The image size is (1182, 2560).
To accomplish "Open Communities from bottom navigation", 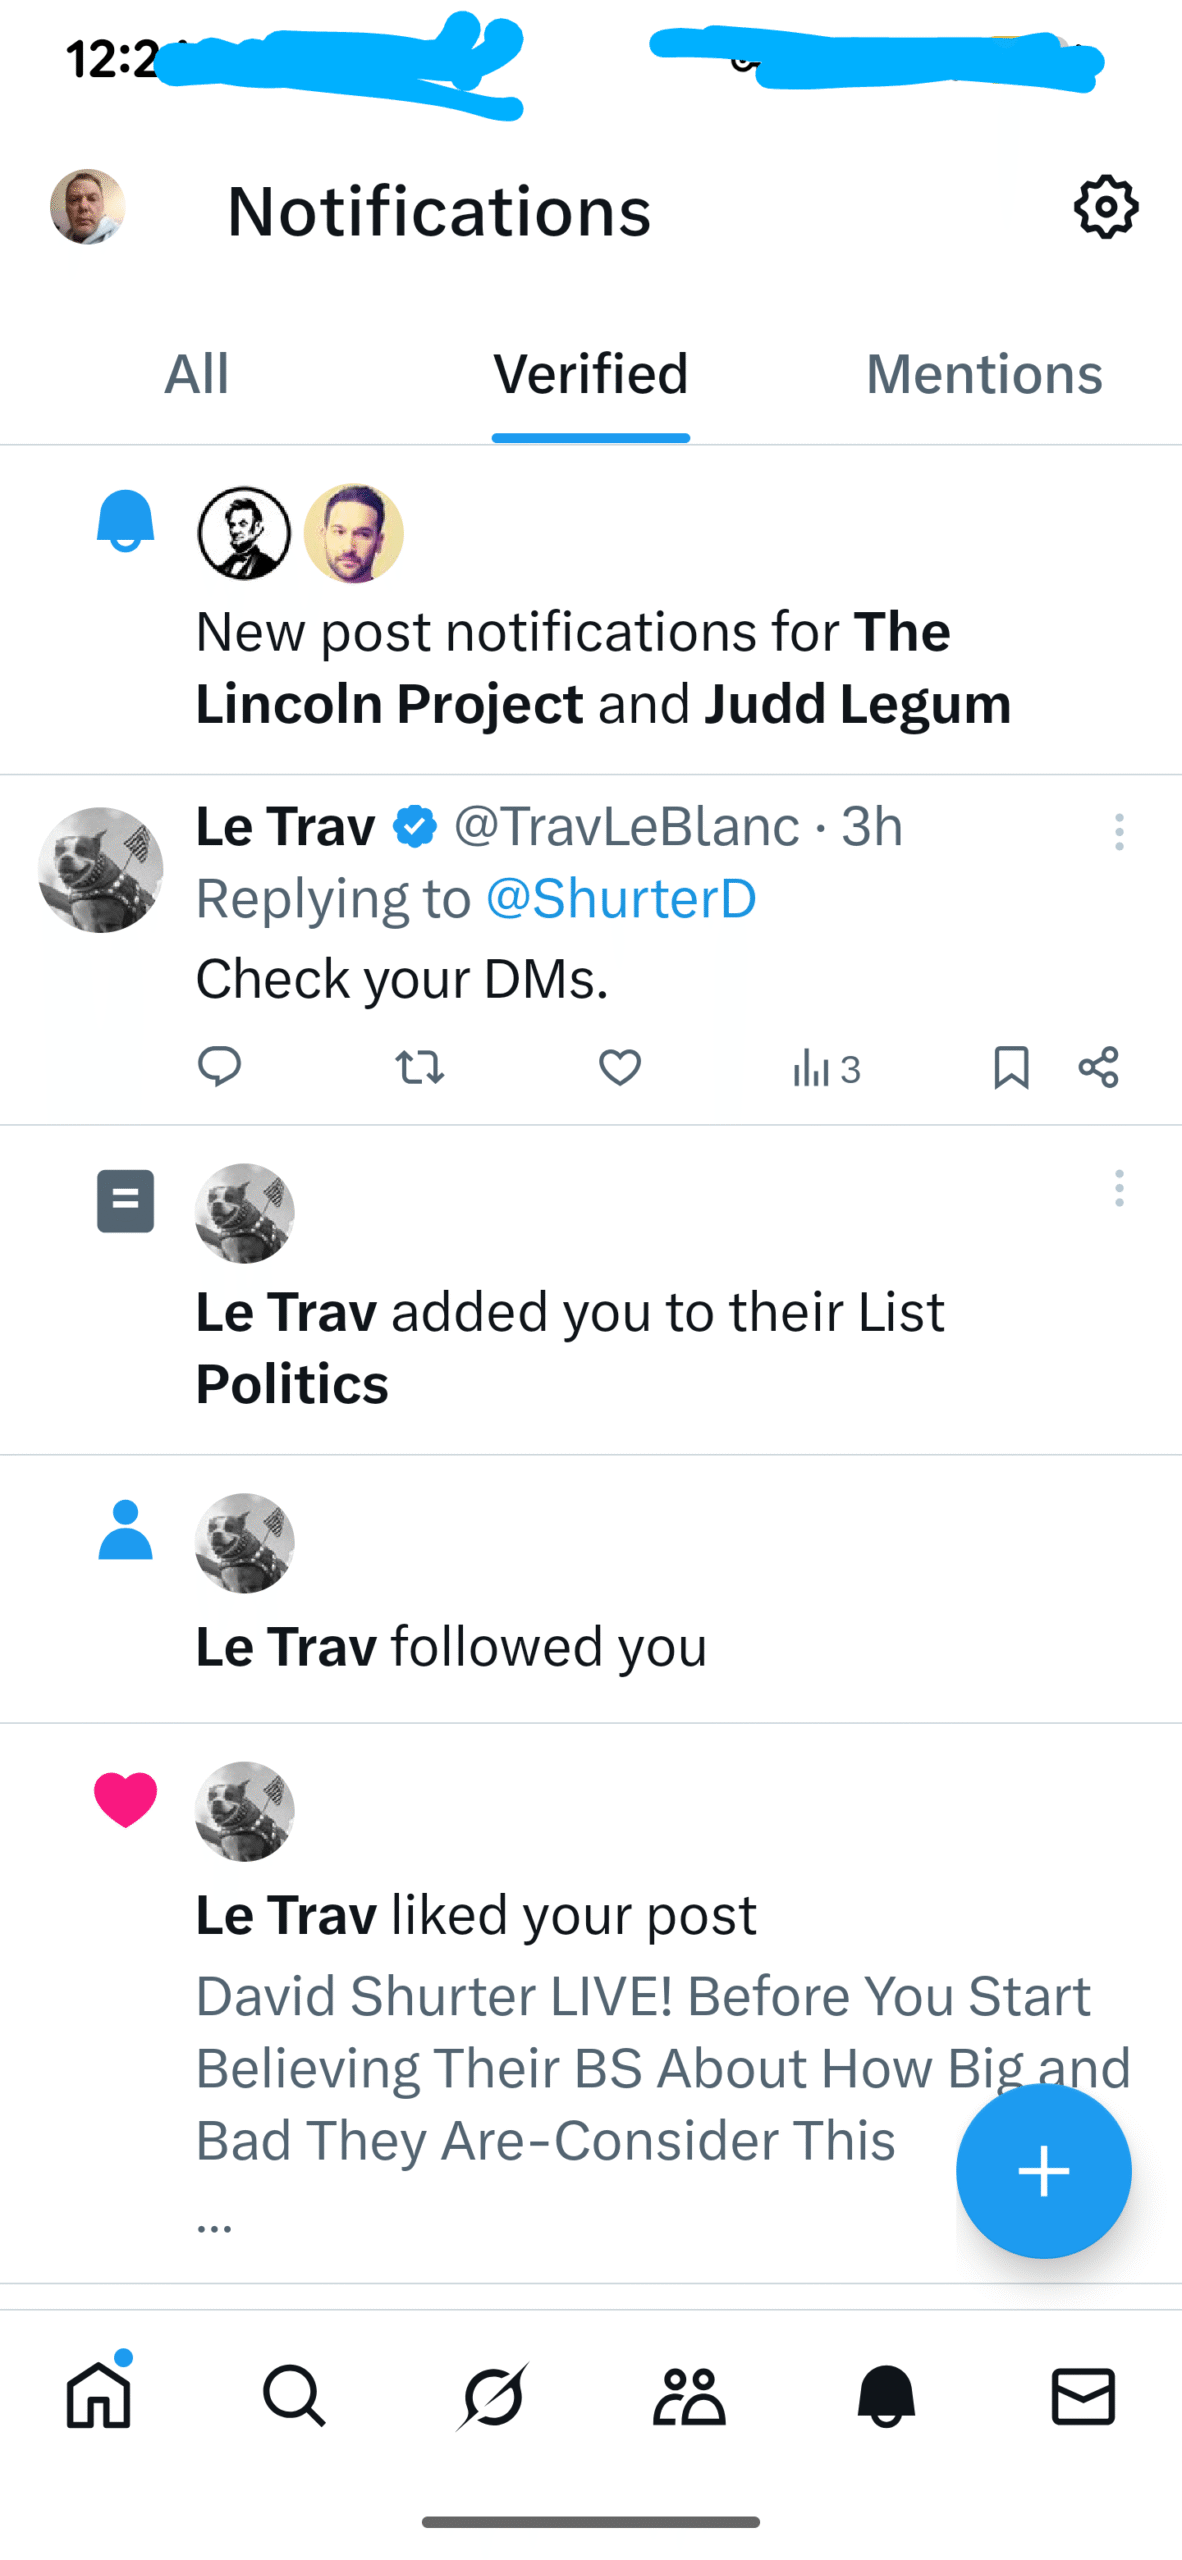I will (689, 2397).
